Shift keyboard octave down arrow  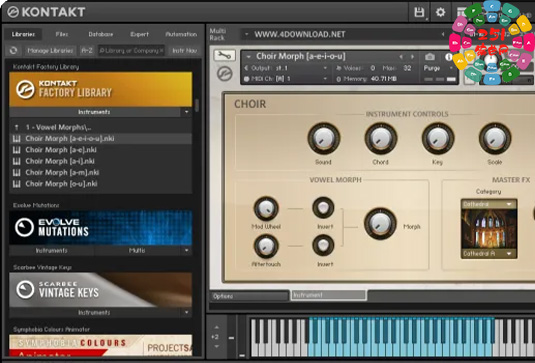[x=217, y=347]
